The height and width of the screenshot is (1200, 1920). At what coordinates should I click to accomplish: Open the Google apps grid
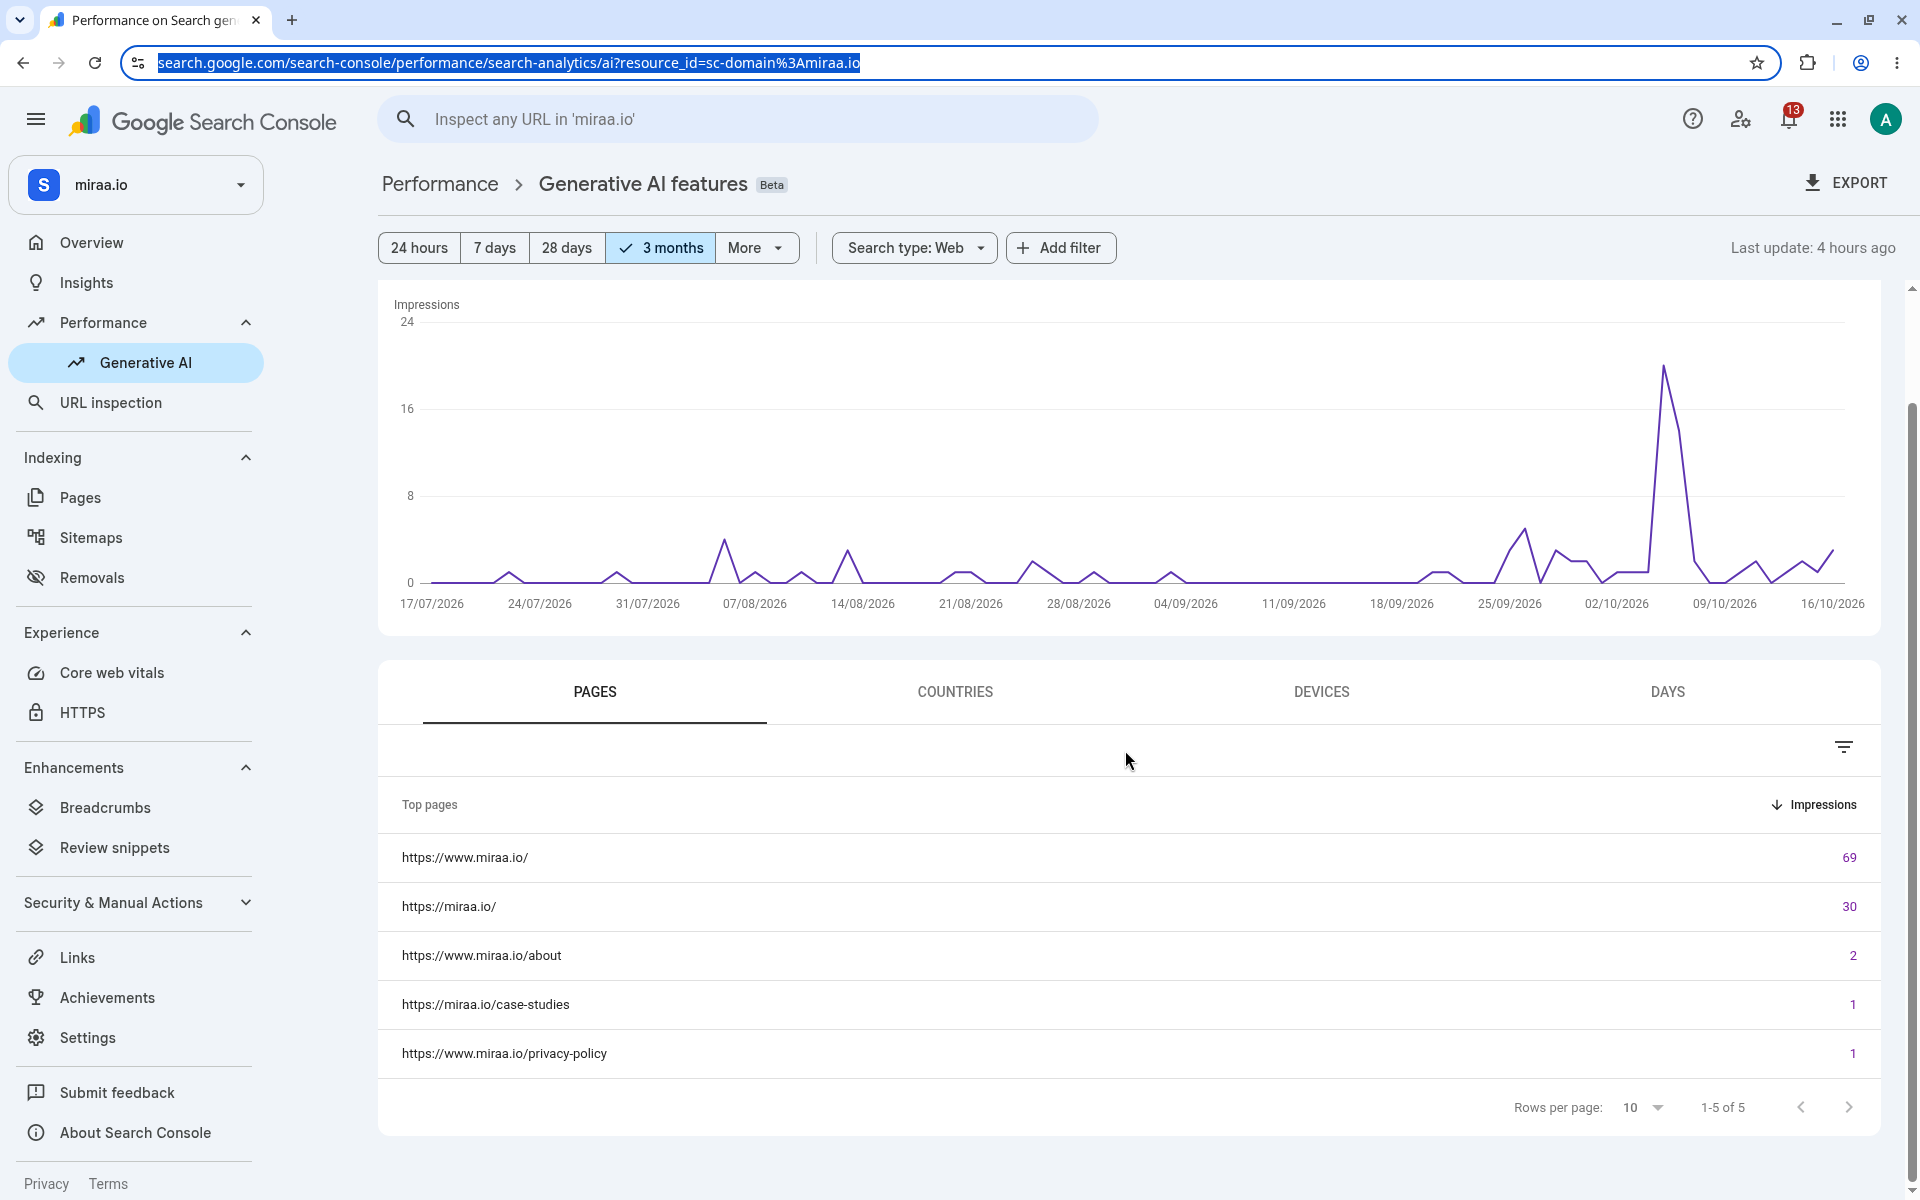click(1837, 120)
